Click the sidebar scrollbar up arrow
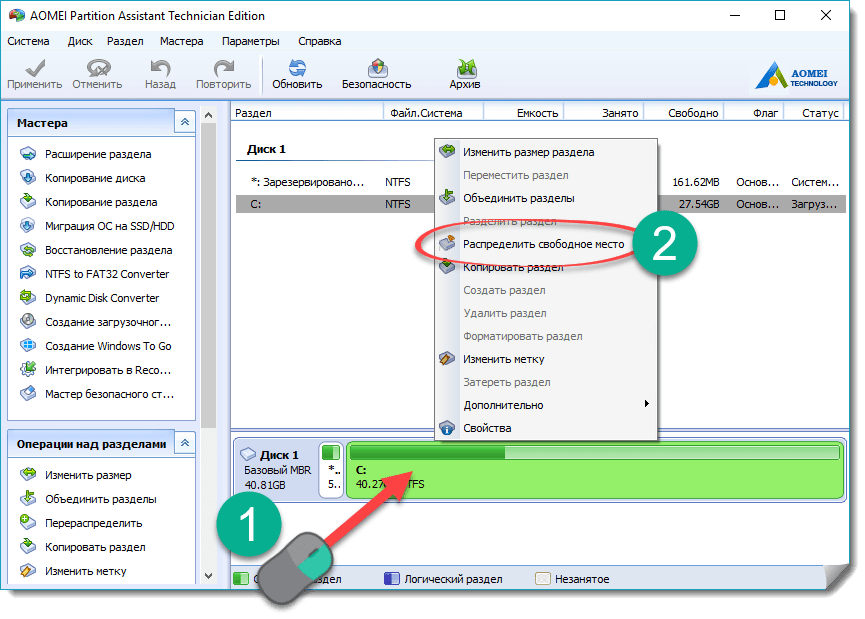 [x=209, y=115]
